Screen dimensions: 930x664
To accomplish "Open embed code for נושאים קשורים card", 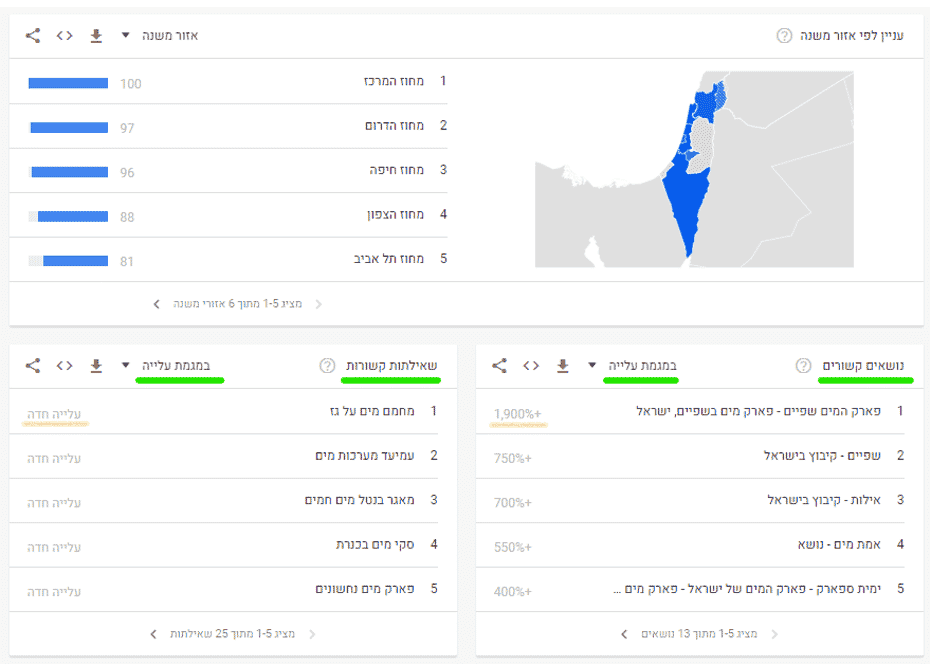I will (x=531, y=366).
